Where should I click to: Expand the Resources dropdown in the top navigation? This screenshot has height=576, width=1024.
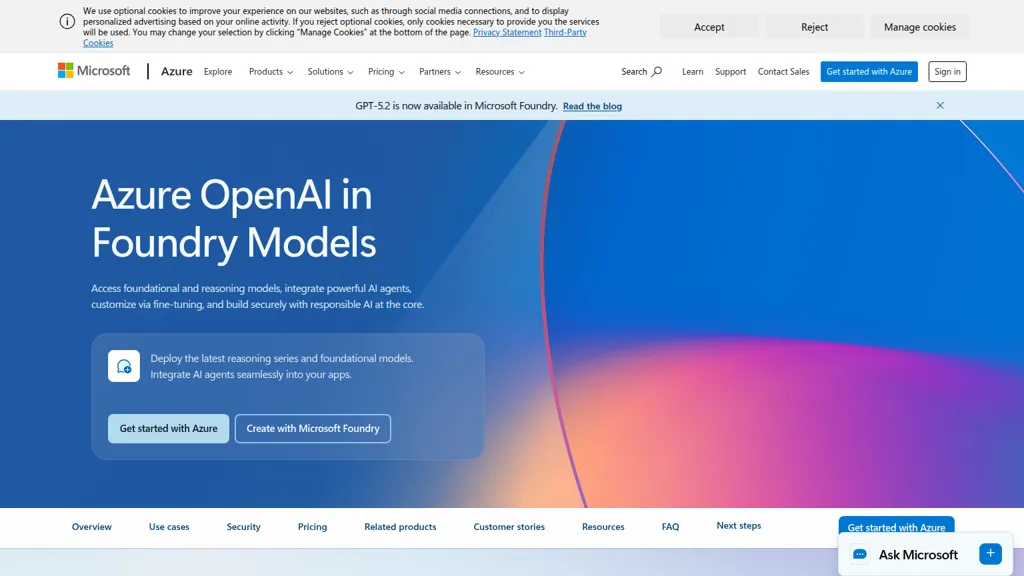500,72
